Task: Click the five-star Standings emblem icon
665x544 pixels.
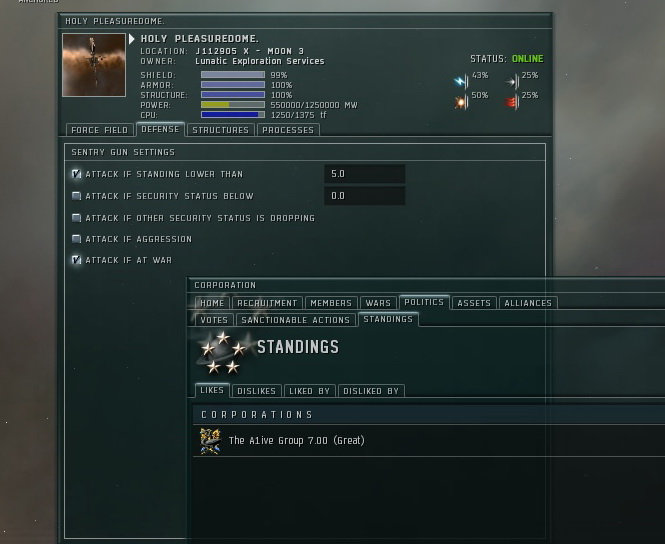Action: 224,352
